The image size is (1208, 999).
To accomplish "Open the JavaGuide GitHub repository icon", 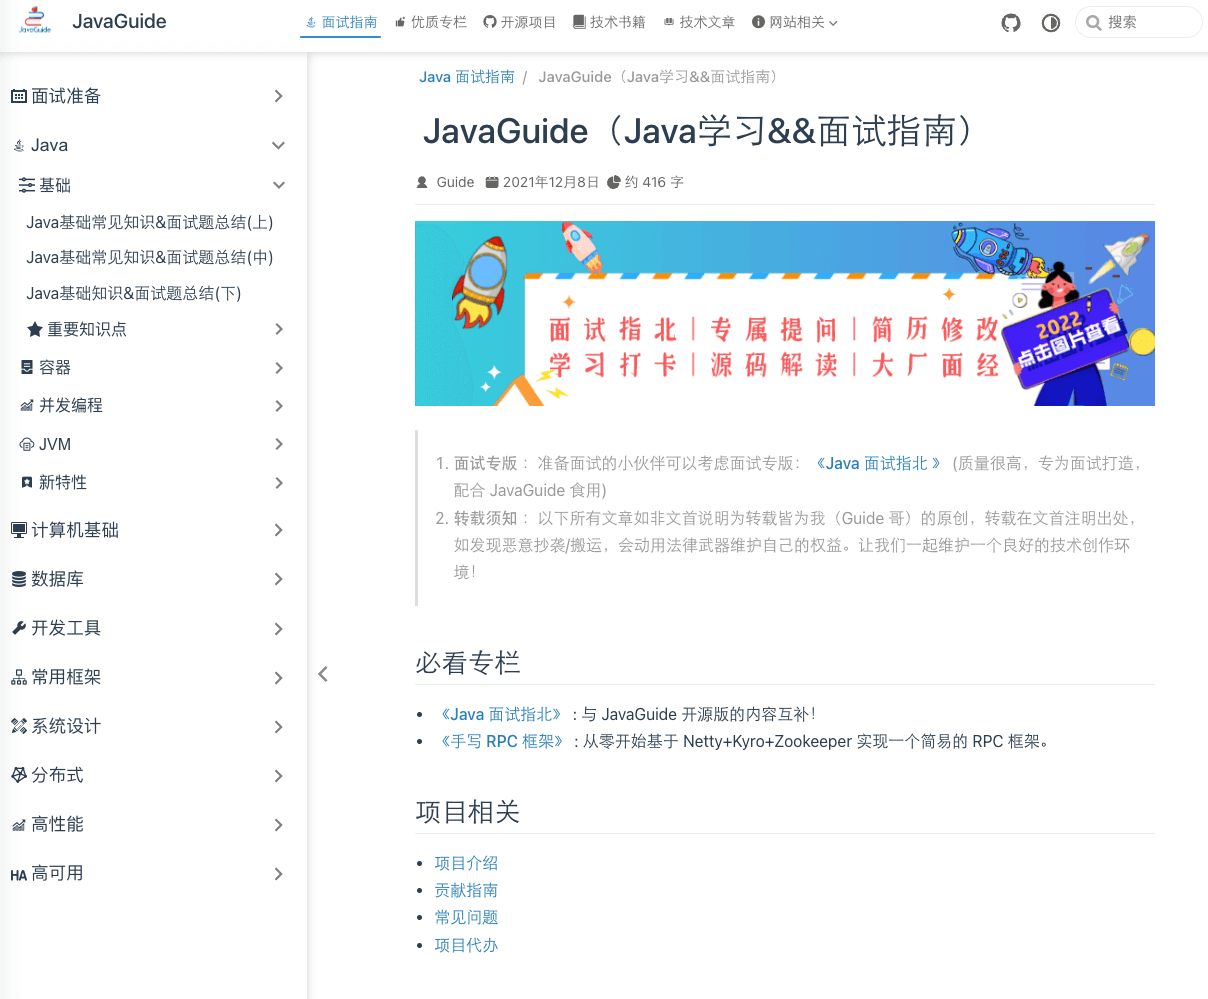I will (1010, 22).
